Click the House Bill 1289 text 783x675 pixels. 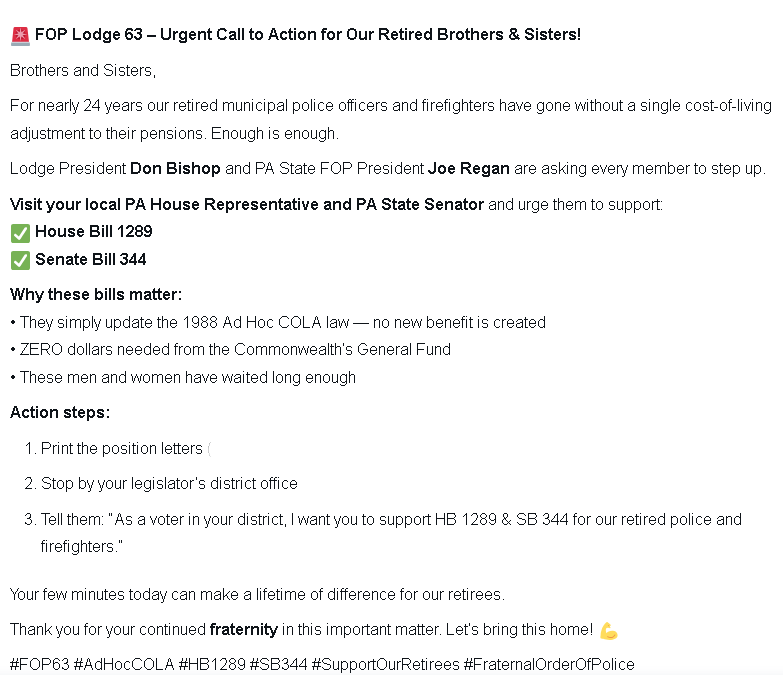coord(93,232)
